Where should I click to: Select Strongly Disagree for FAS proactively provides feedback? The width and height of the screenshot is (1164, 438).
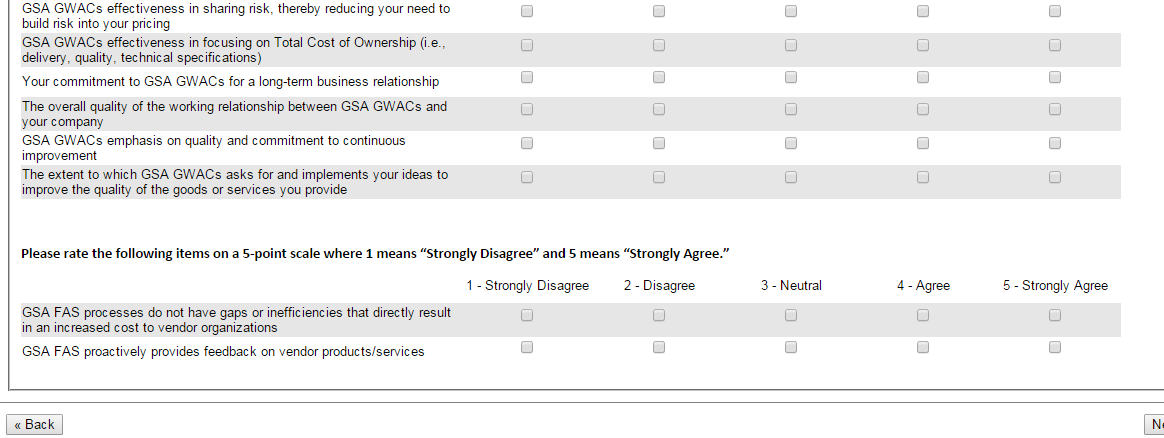coord(527,348)
